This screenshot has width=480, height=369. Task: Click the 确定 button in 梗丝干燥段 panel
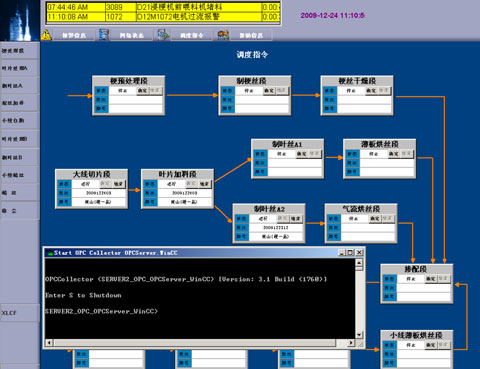pos(371,90)
